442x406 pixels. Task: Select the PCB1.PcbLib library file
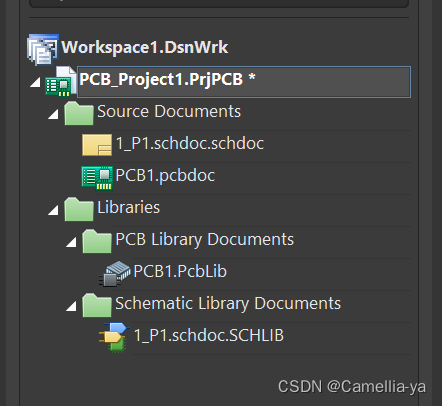pos(180,271)
